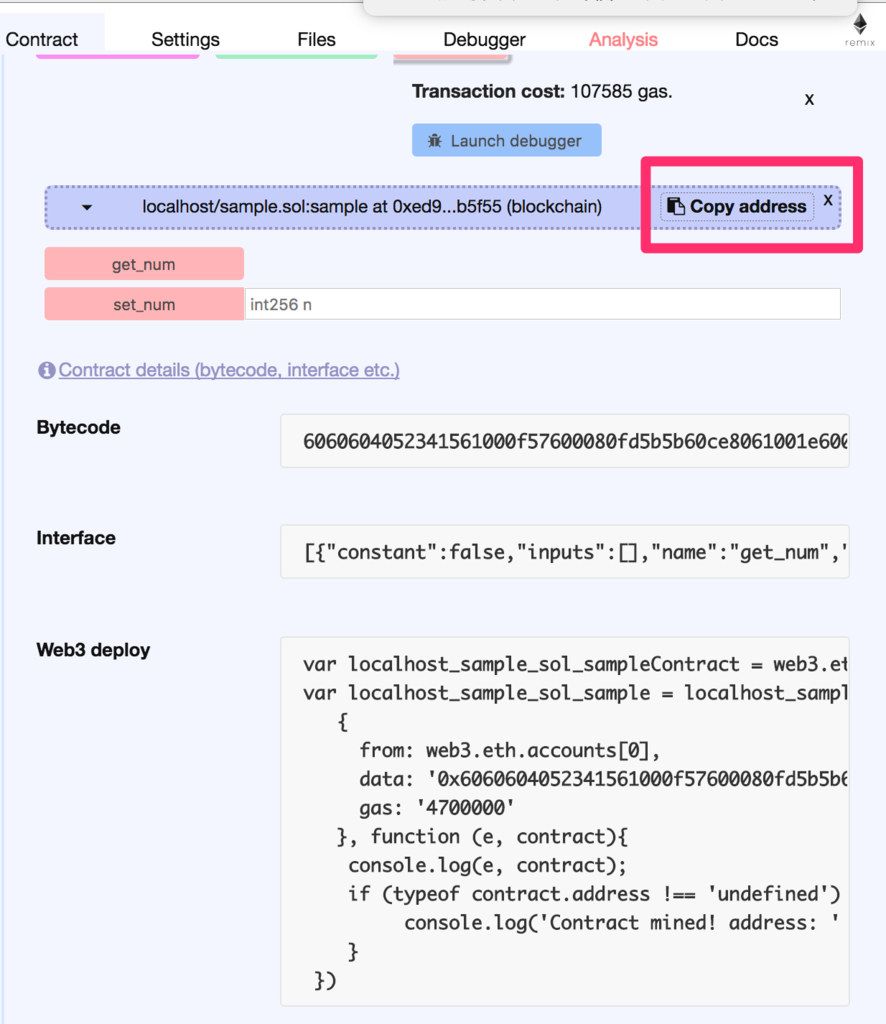Collapse the deployed sample contract instance
This screenshot has height=1024, width=886.
tap(86, 207)
